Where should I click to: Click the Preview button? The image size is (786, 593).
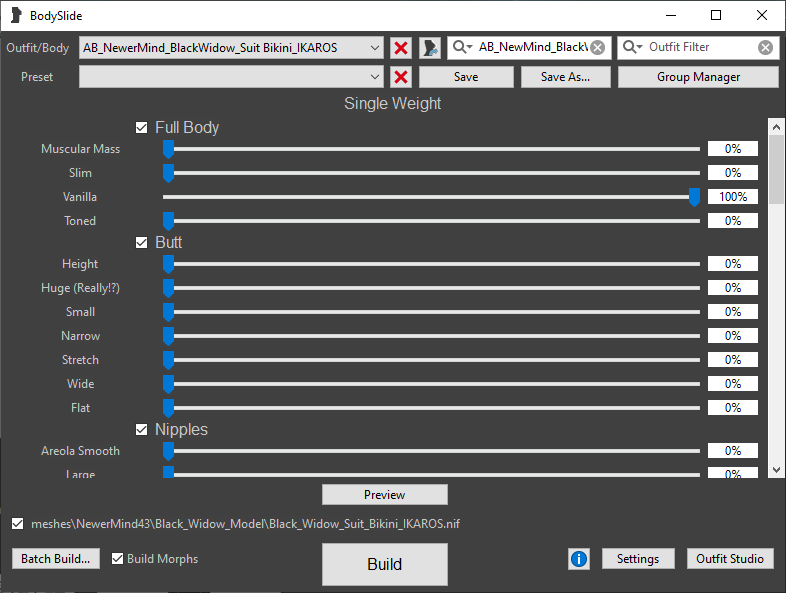click(x=384, y=495)
